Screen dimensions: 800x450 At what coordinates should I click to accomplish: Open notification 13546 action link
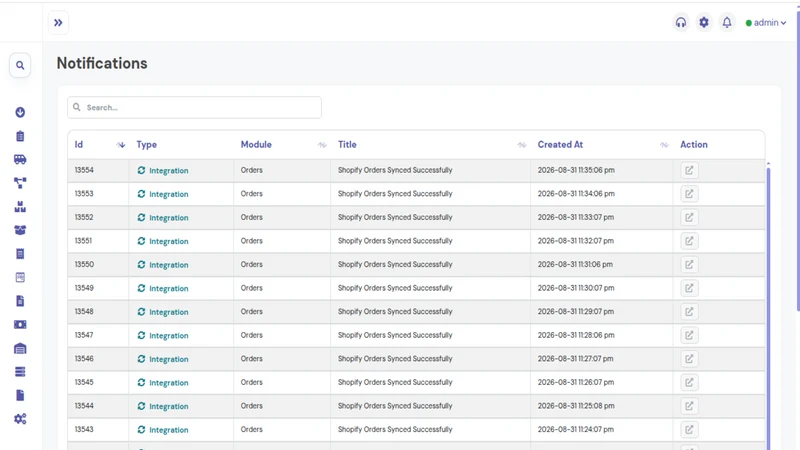(689, 359)
